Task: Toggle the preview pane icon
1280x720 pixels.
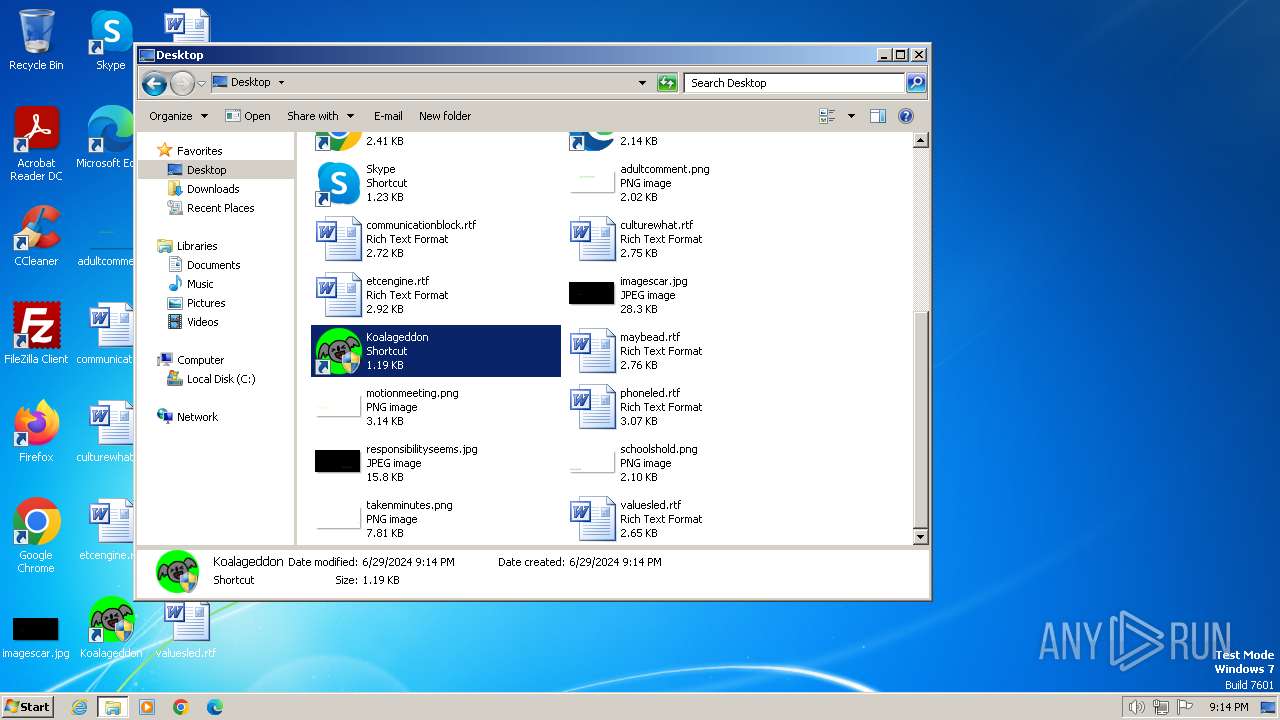Action: pos(877,116)
